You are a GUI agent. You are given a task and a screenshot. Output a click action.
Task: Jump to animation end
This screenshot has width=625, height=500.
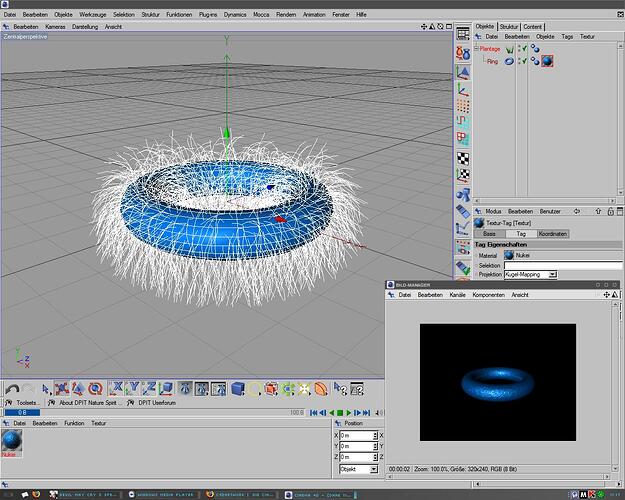click(x=366, y=413)
